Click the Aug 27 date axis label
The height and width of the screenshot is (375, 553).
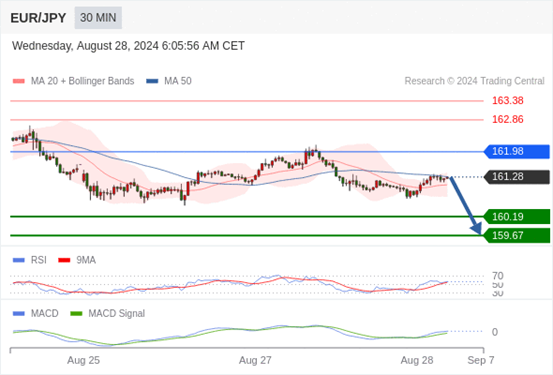[x=255, y=360]
